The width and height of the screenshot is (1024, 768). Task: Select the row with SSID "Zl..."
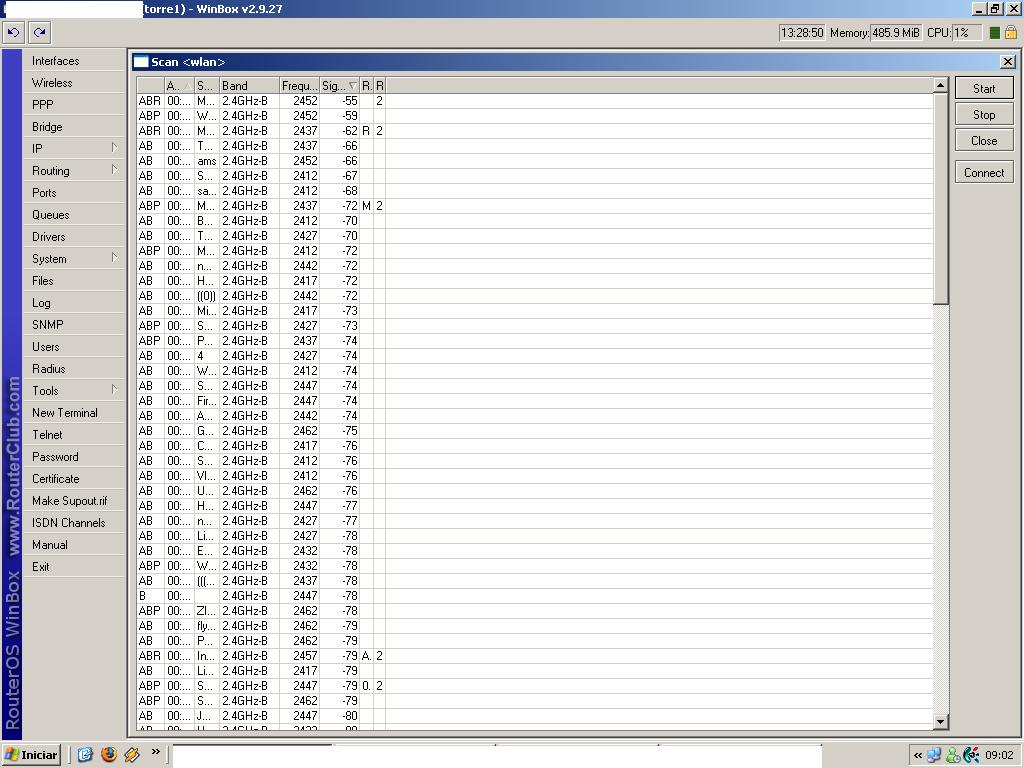pos(534,611)
